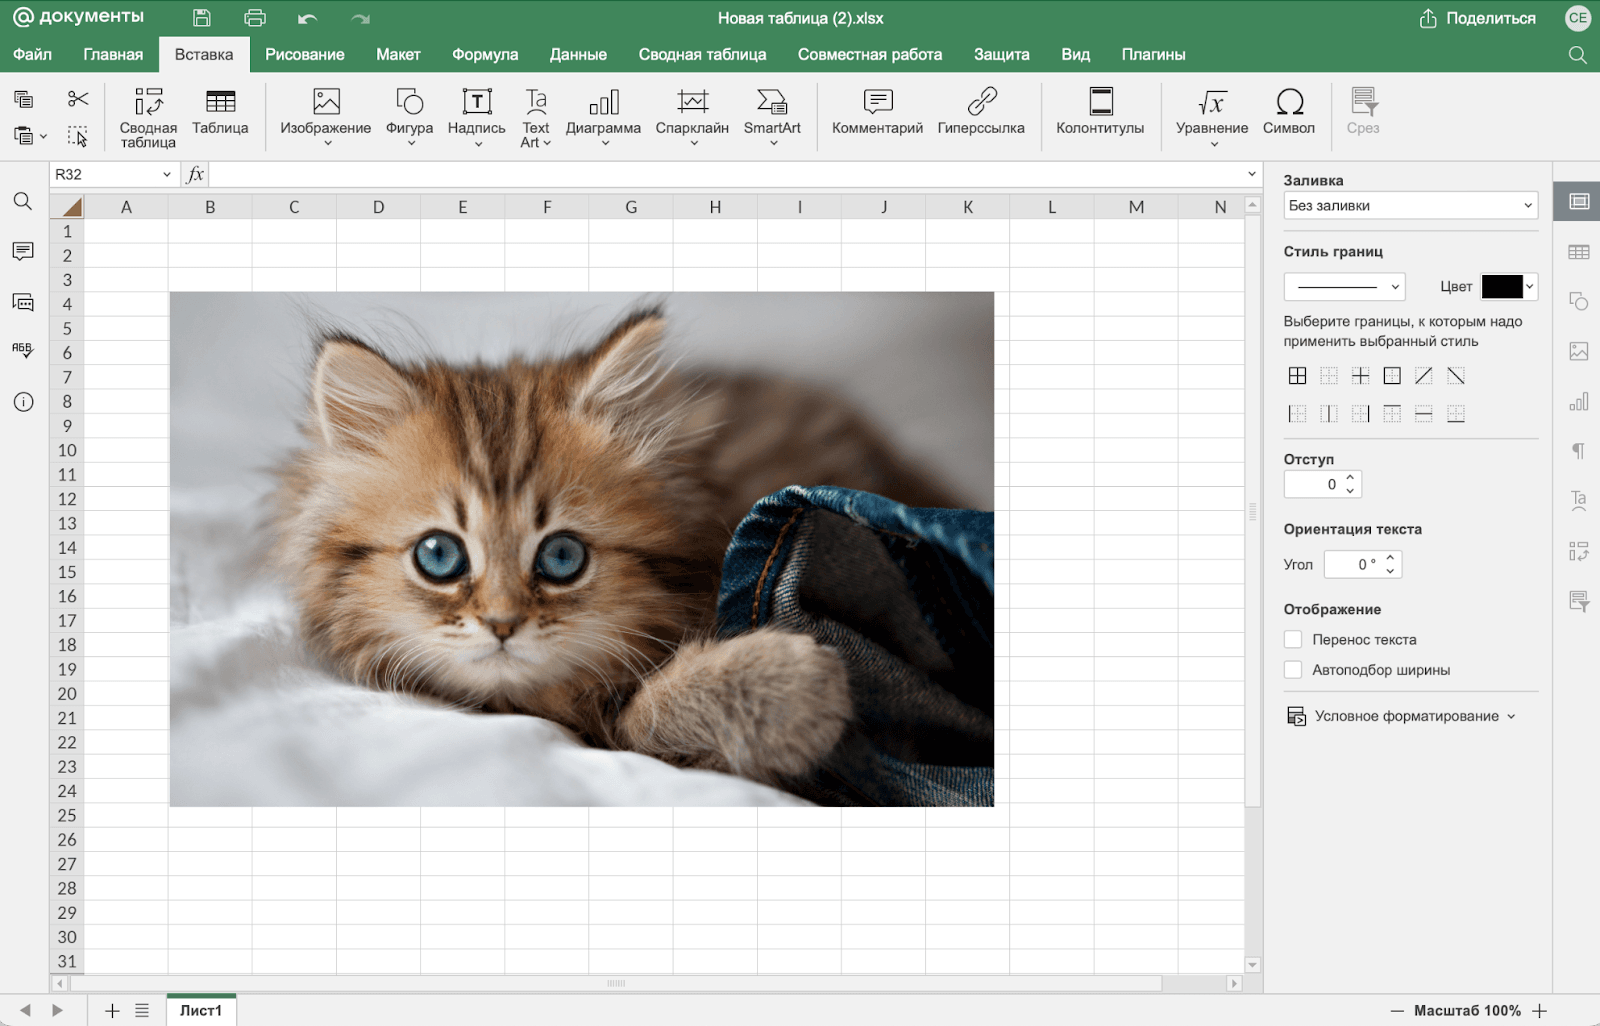Click the print icon in title bar
The image size is (1600, 1026).
[255, 18]
